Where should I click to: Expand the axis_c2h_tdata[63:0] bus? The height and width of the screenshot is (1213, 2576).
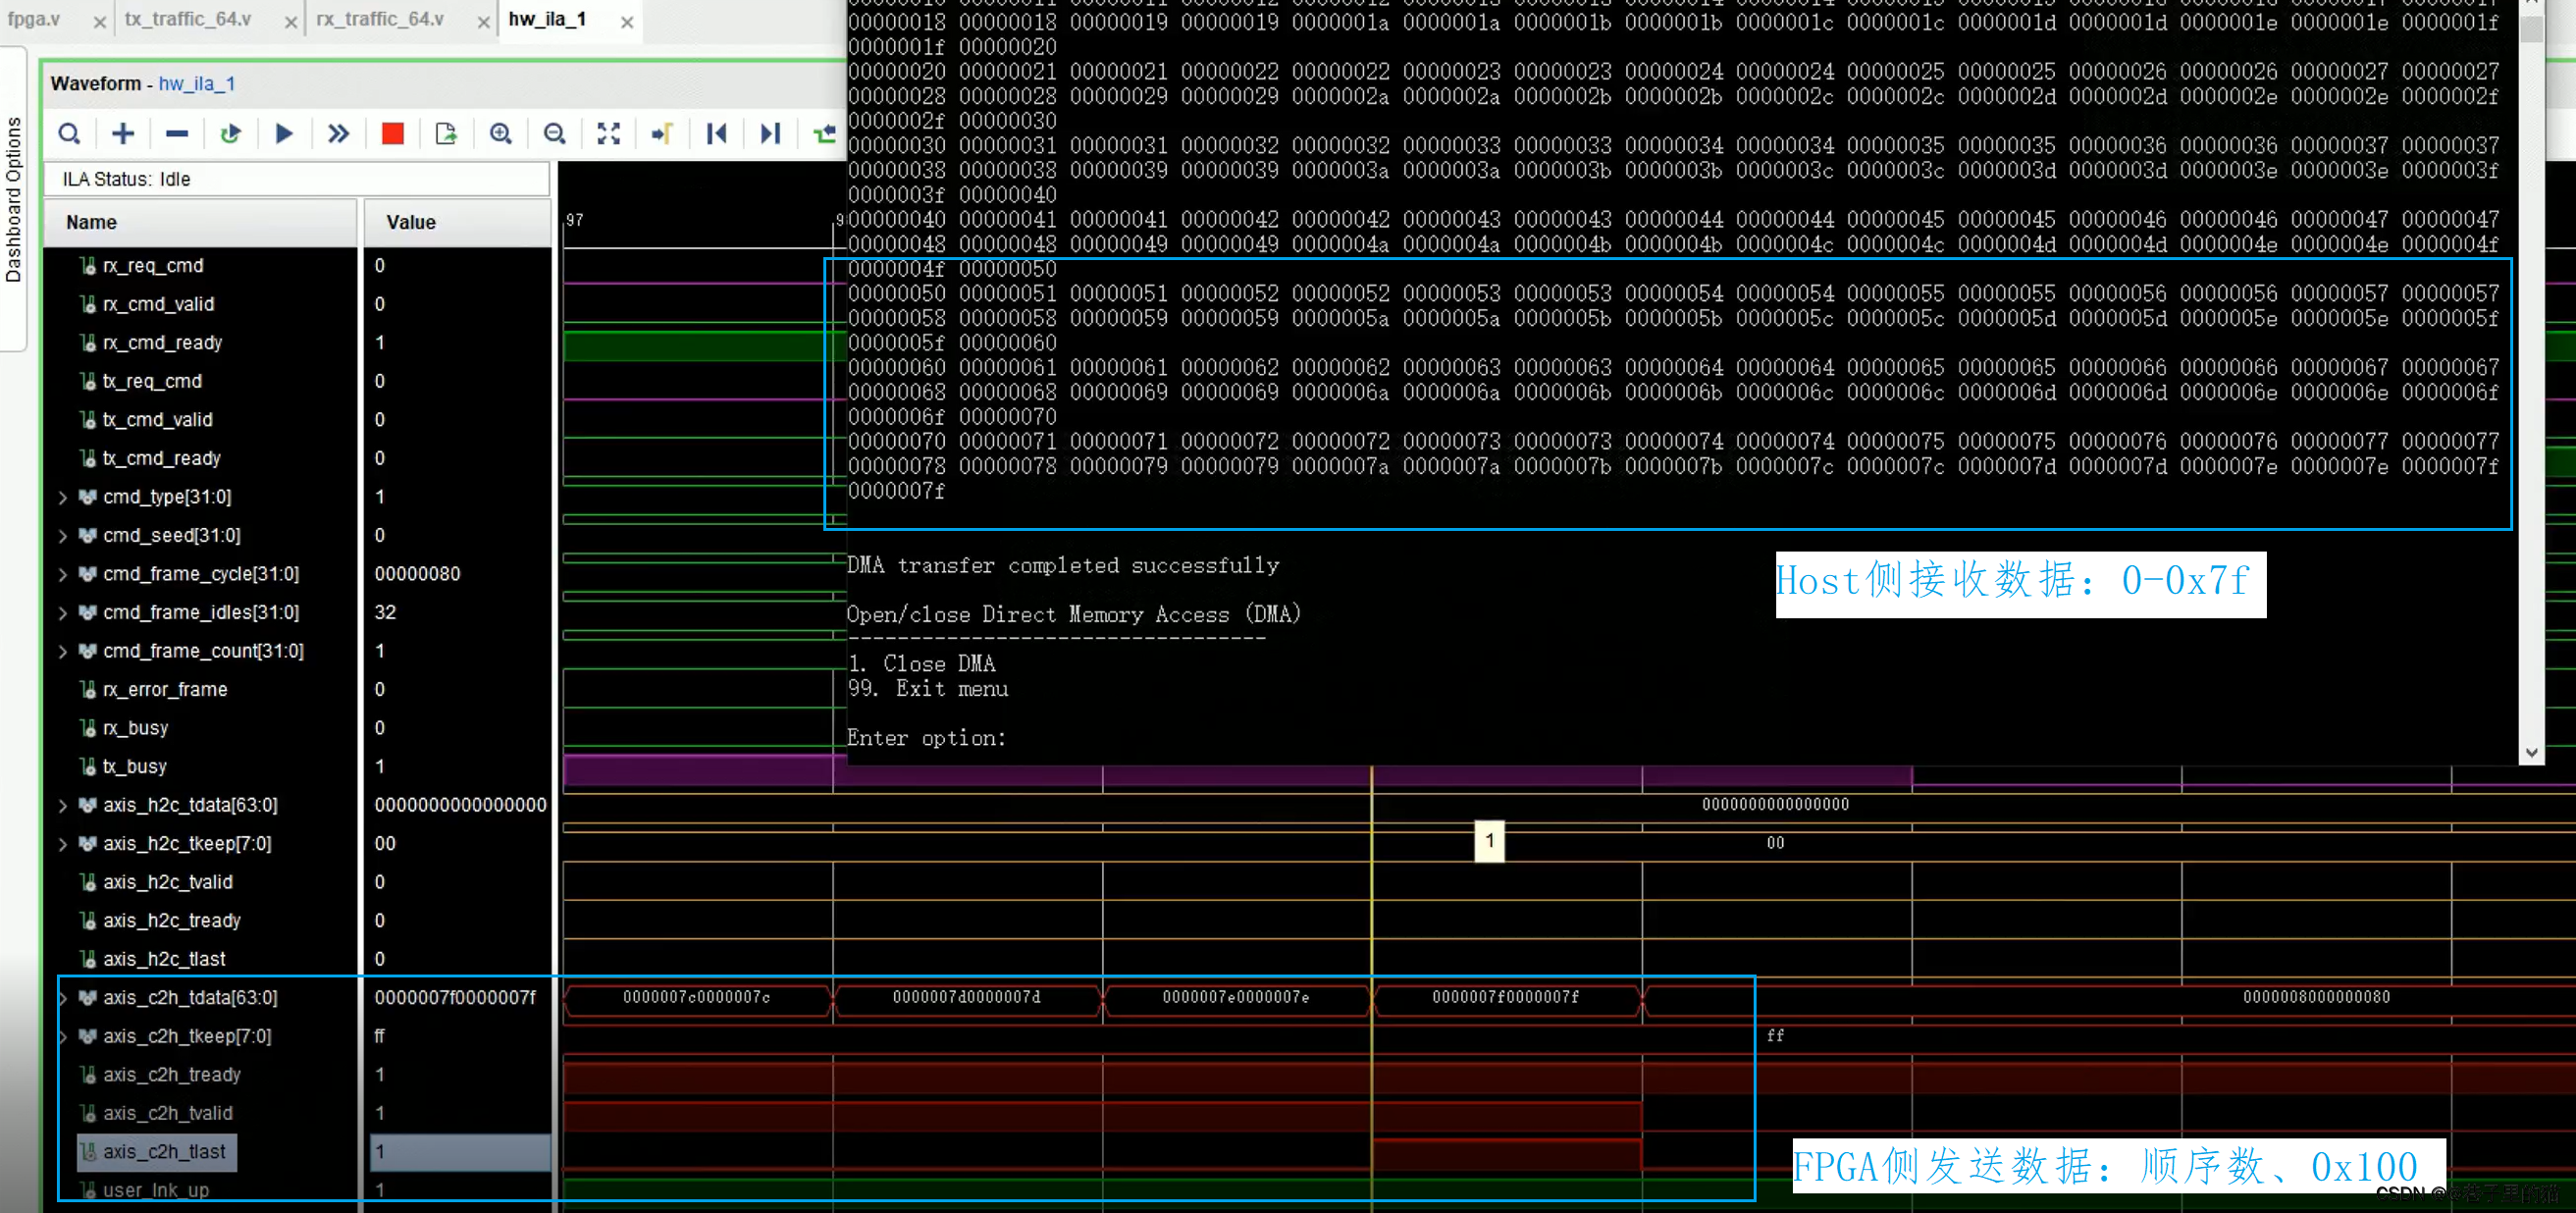62,997
